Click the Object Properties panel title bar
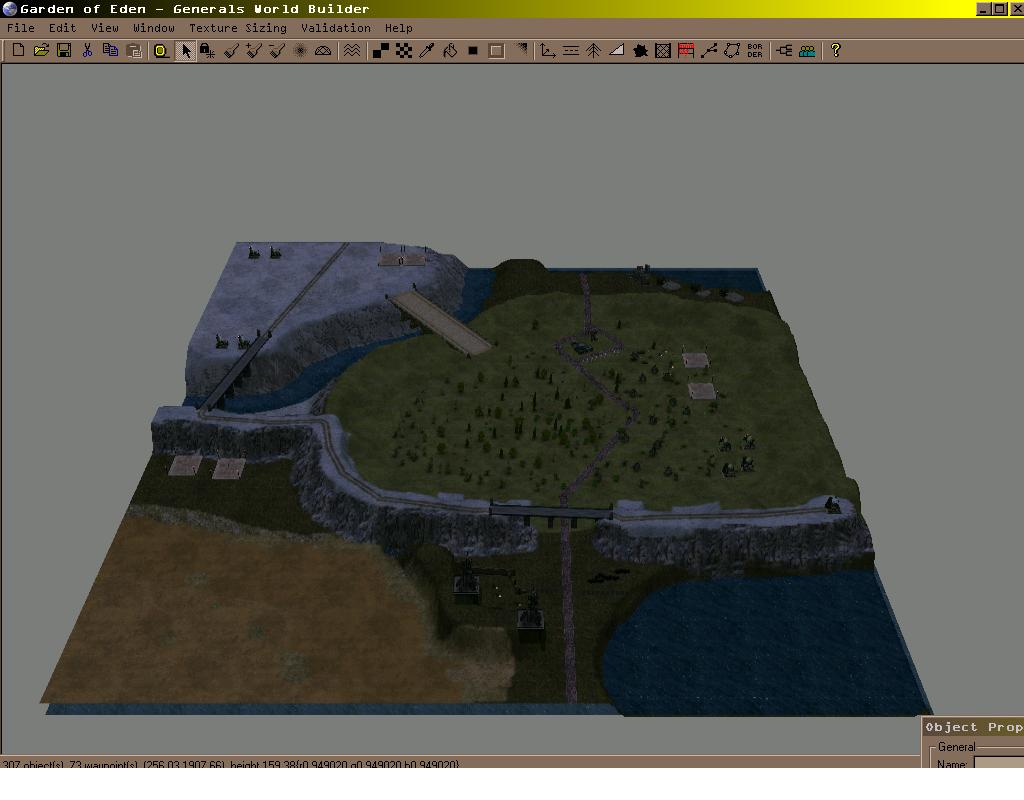 pyautogui.click(x=973, y=727)
